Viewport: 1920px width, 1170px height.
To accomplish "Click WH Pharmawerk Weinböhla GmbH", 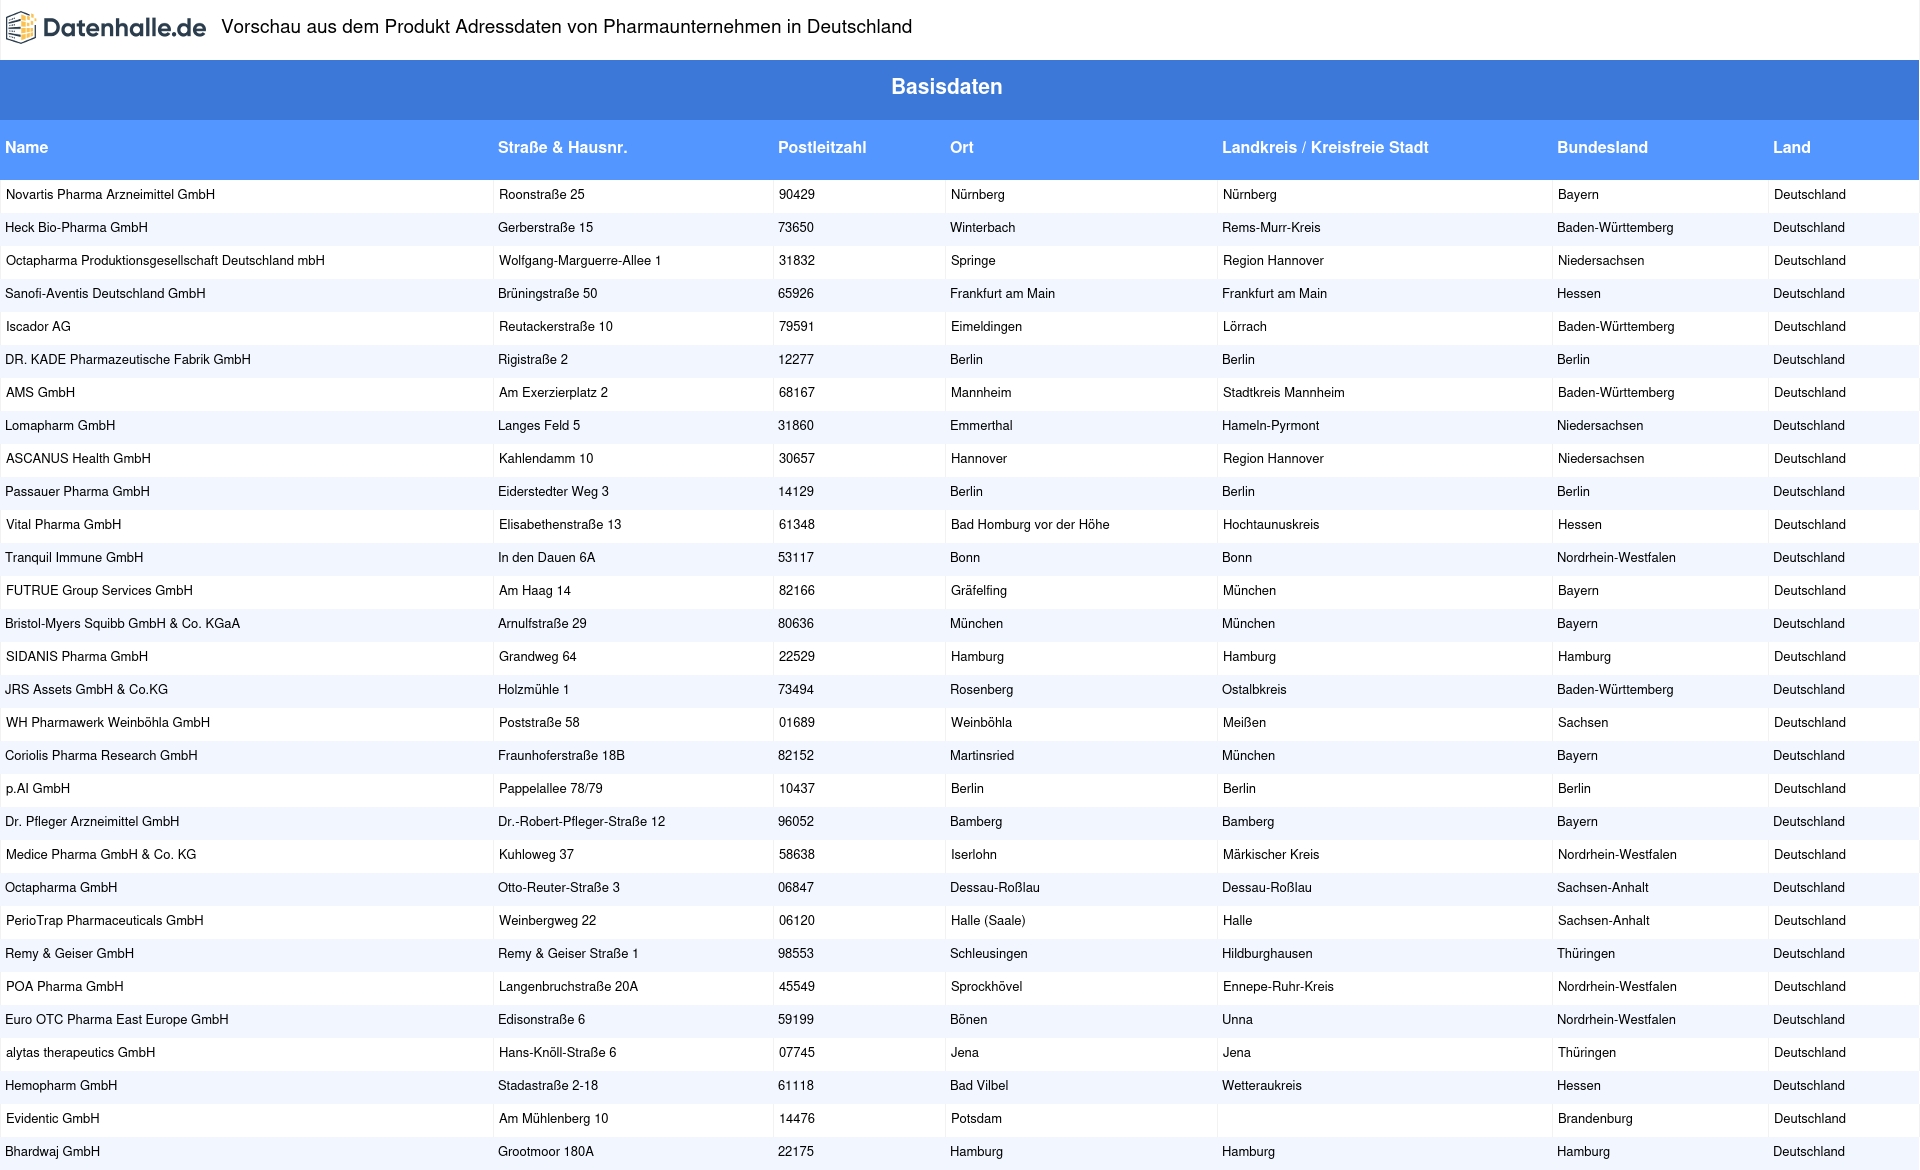I will [108, 723].
